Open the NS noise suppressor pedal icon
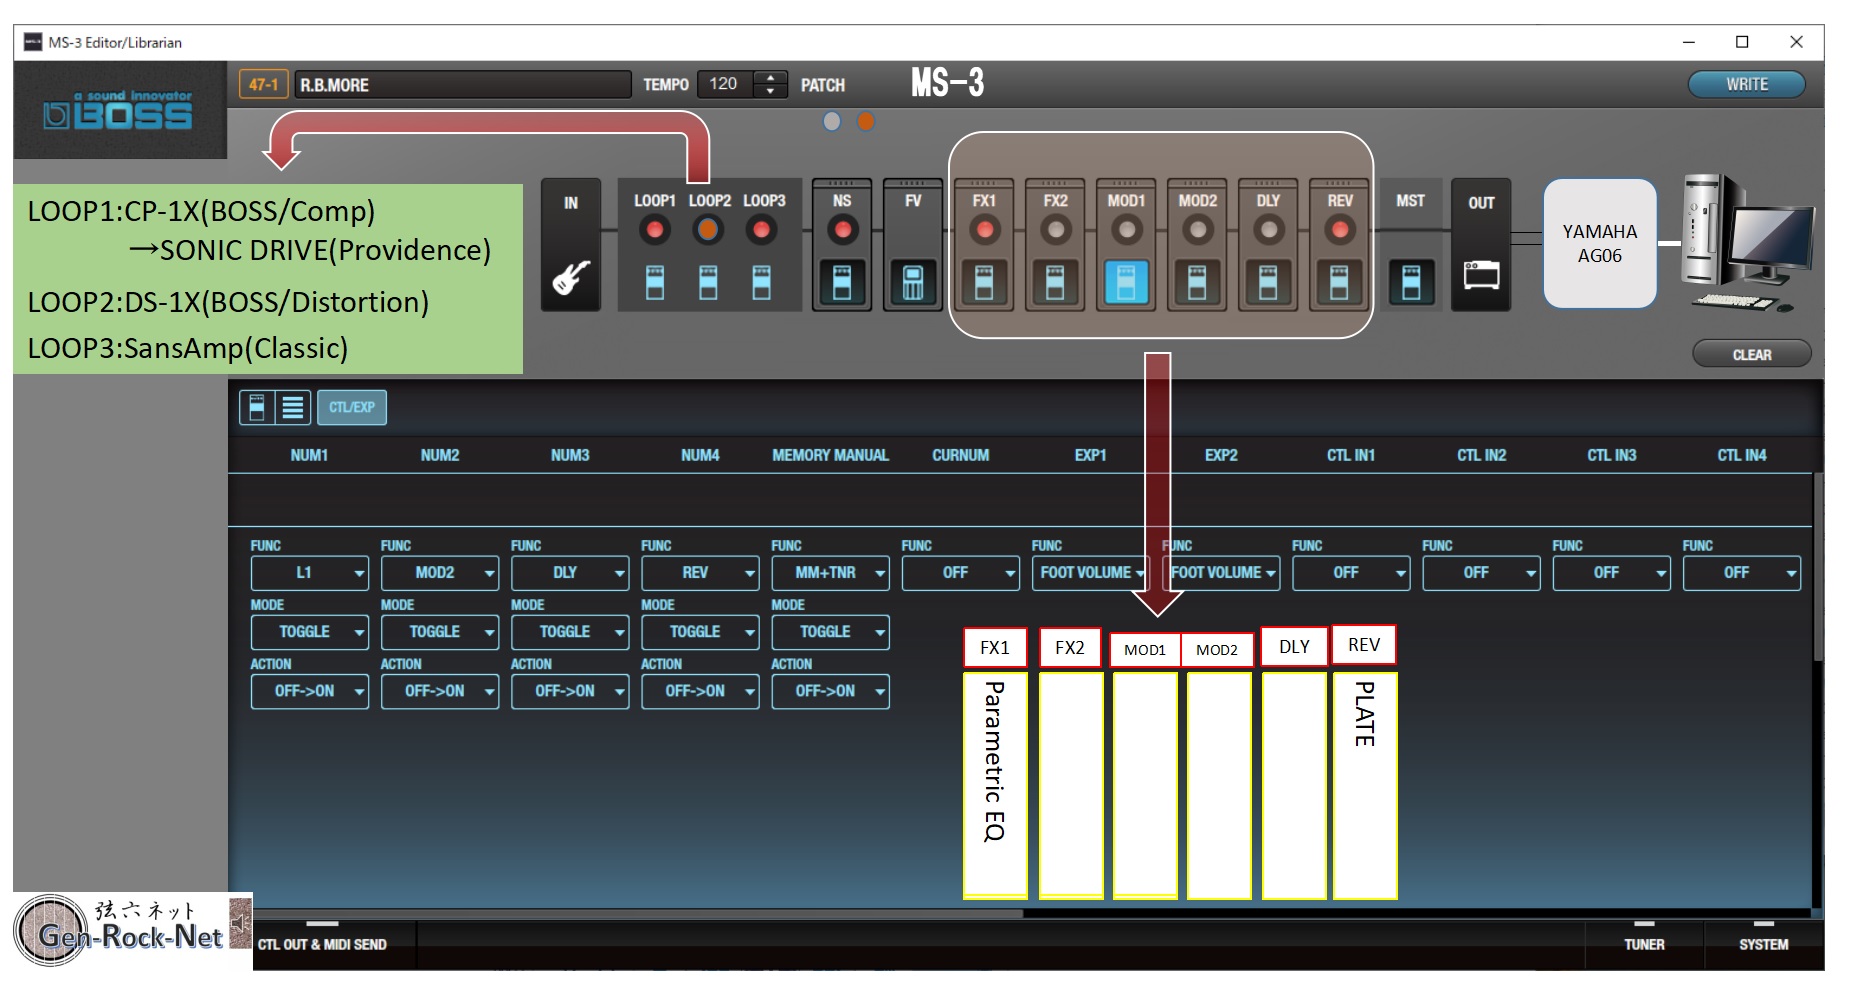Screen dimensions: 1857x989 [842, 282]
